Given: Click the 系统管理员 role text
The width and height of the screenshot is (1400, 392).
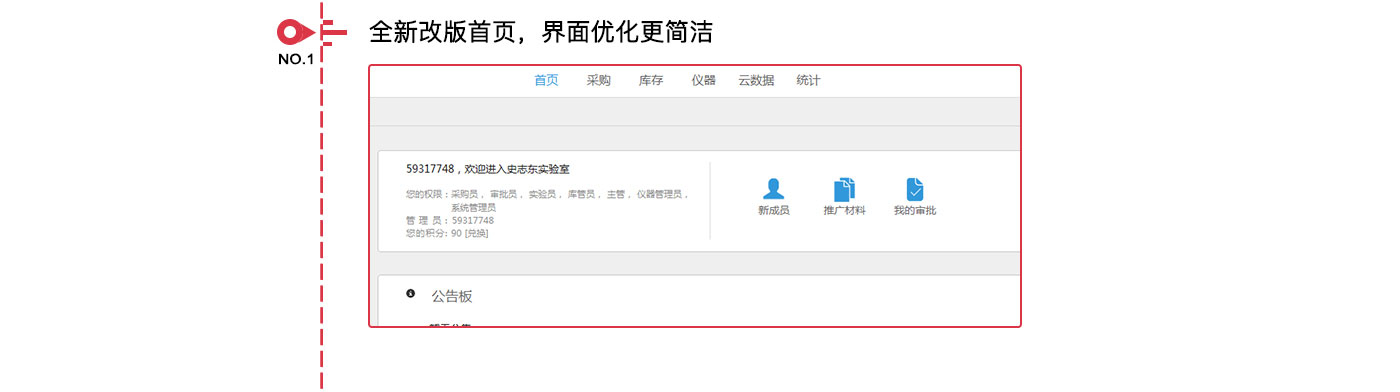Looking at the screenshot, I should pos(473,207).
